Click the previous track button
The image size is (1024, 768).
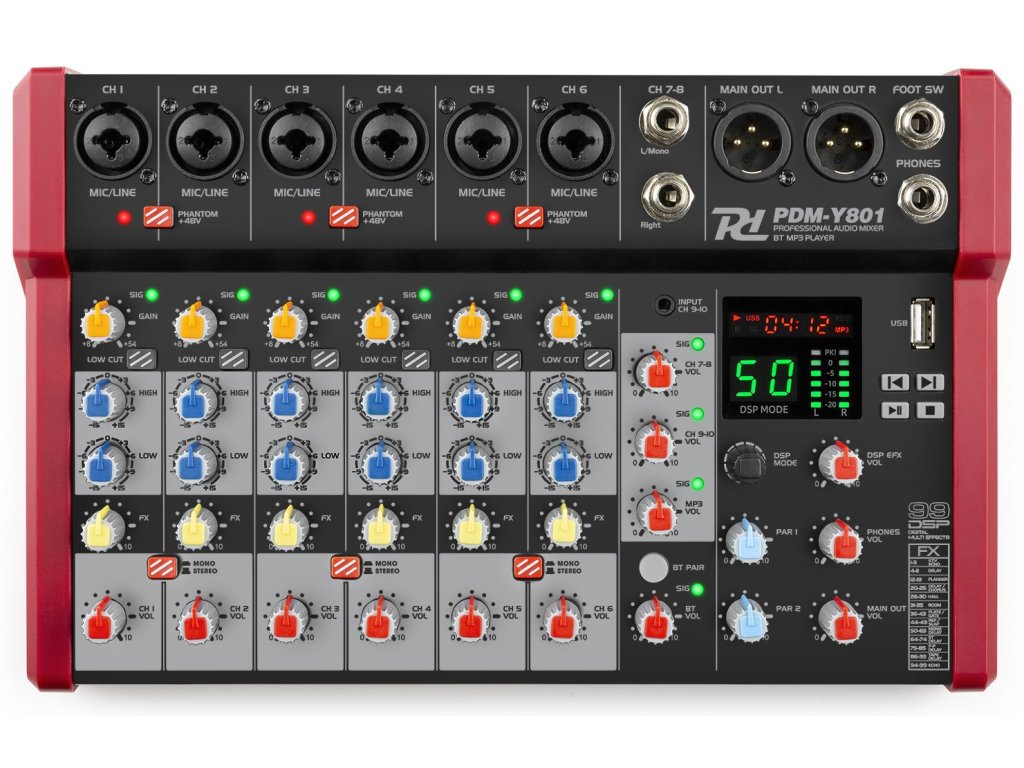(x=895, y=382)
